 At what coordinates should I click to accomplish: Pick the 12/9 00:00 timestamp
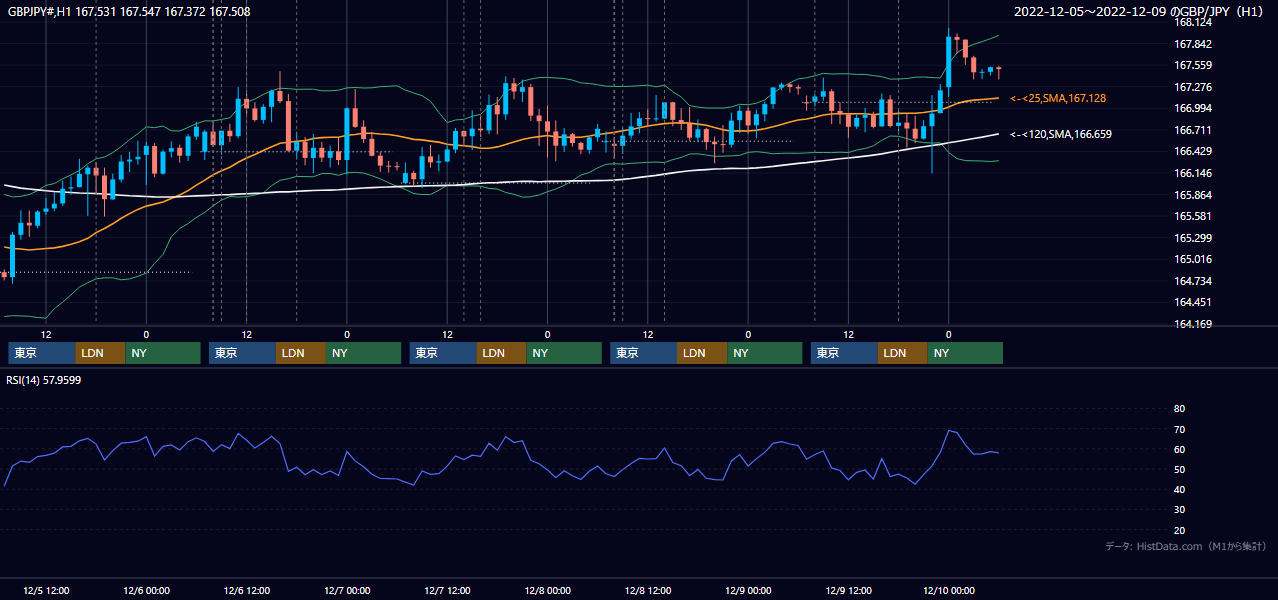(748, 590)
